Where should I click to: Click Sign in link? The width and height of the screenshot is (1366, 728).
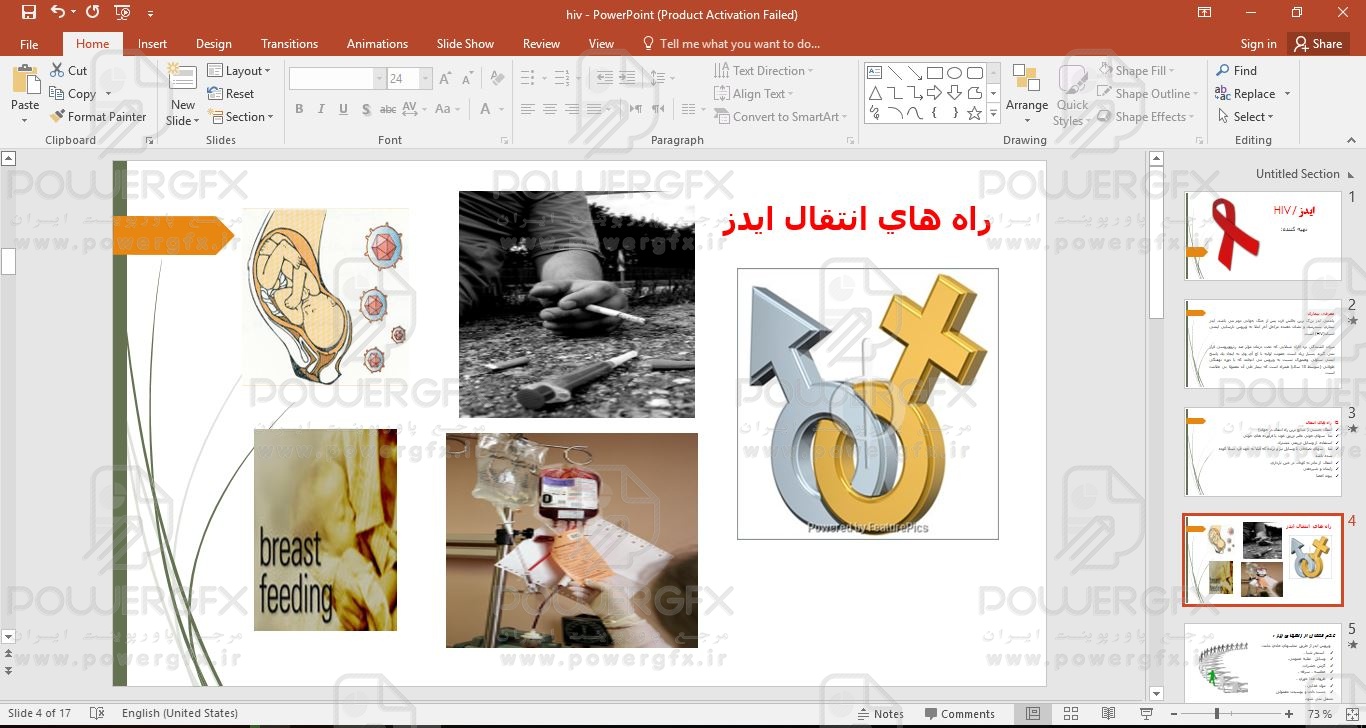click(x=1258, y=44)
